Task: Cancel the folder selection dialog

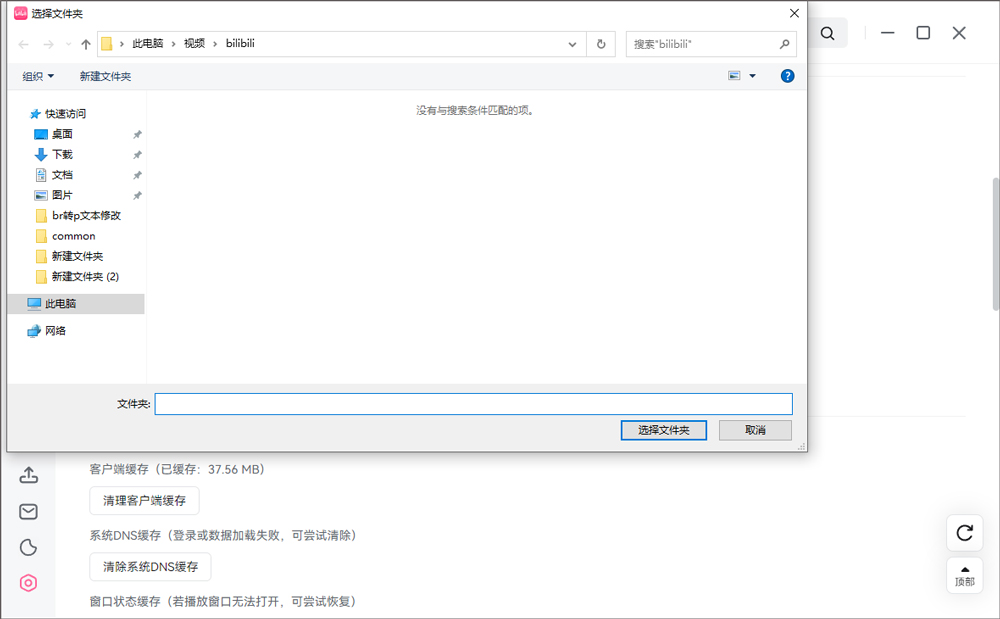Action: tap(755, 430)
